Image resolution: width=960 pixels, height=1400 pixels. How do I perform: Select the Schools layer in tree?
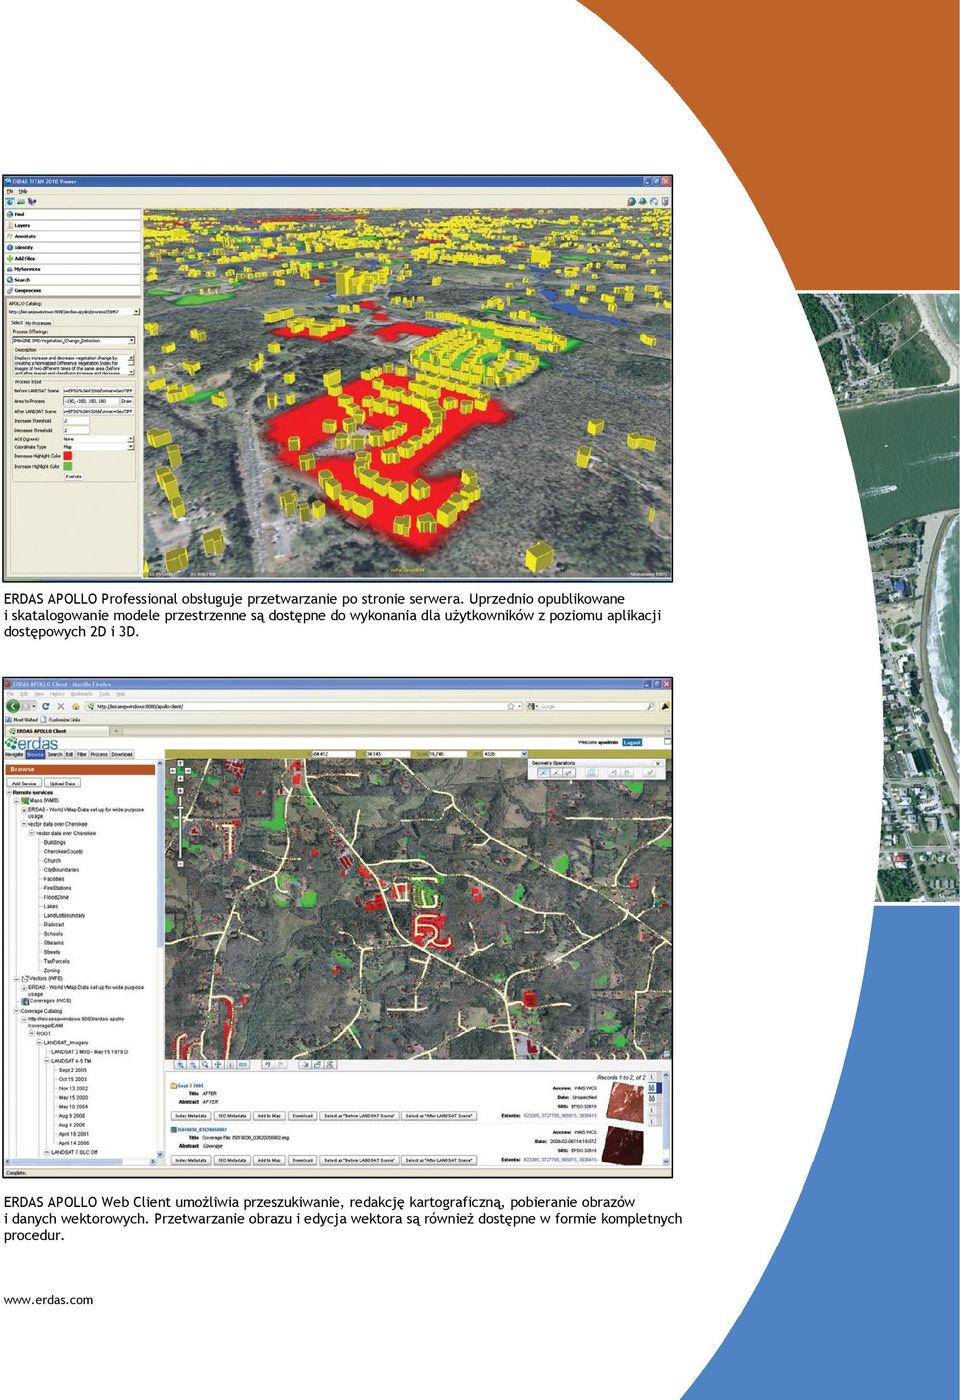pyautogui.click(x=53, y=934)
